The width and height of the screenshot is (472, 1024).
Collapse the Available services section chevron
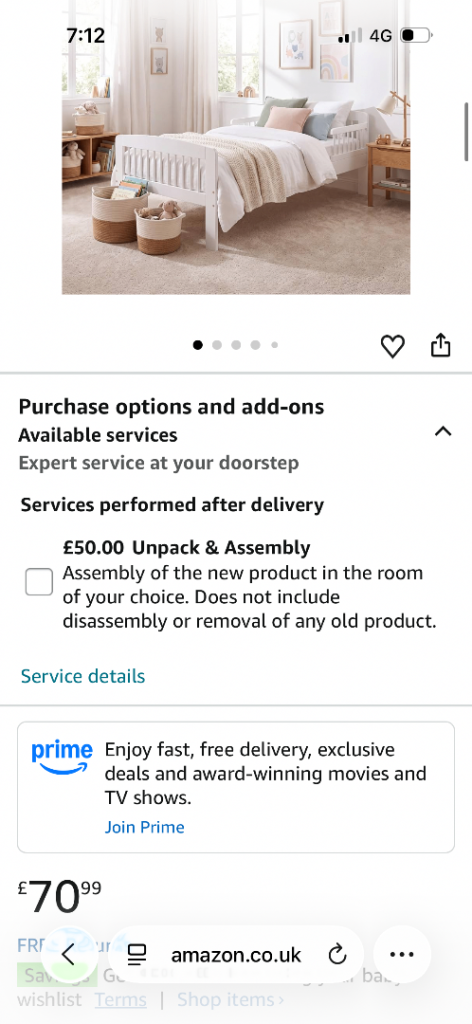click(x=443, y=431)
